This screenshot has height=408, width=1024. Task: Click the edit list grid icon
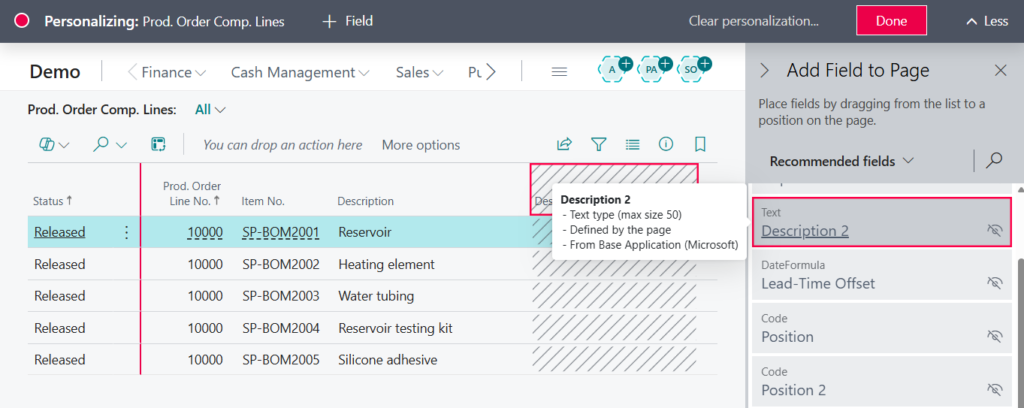[158, 145]
